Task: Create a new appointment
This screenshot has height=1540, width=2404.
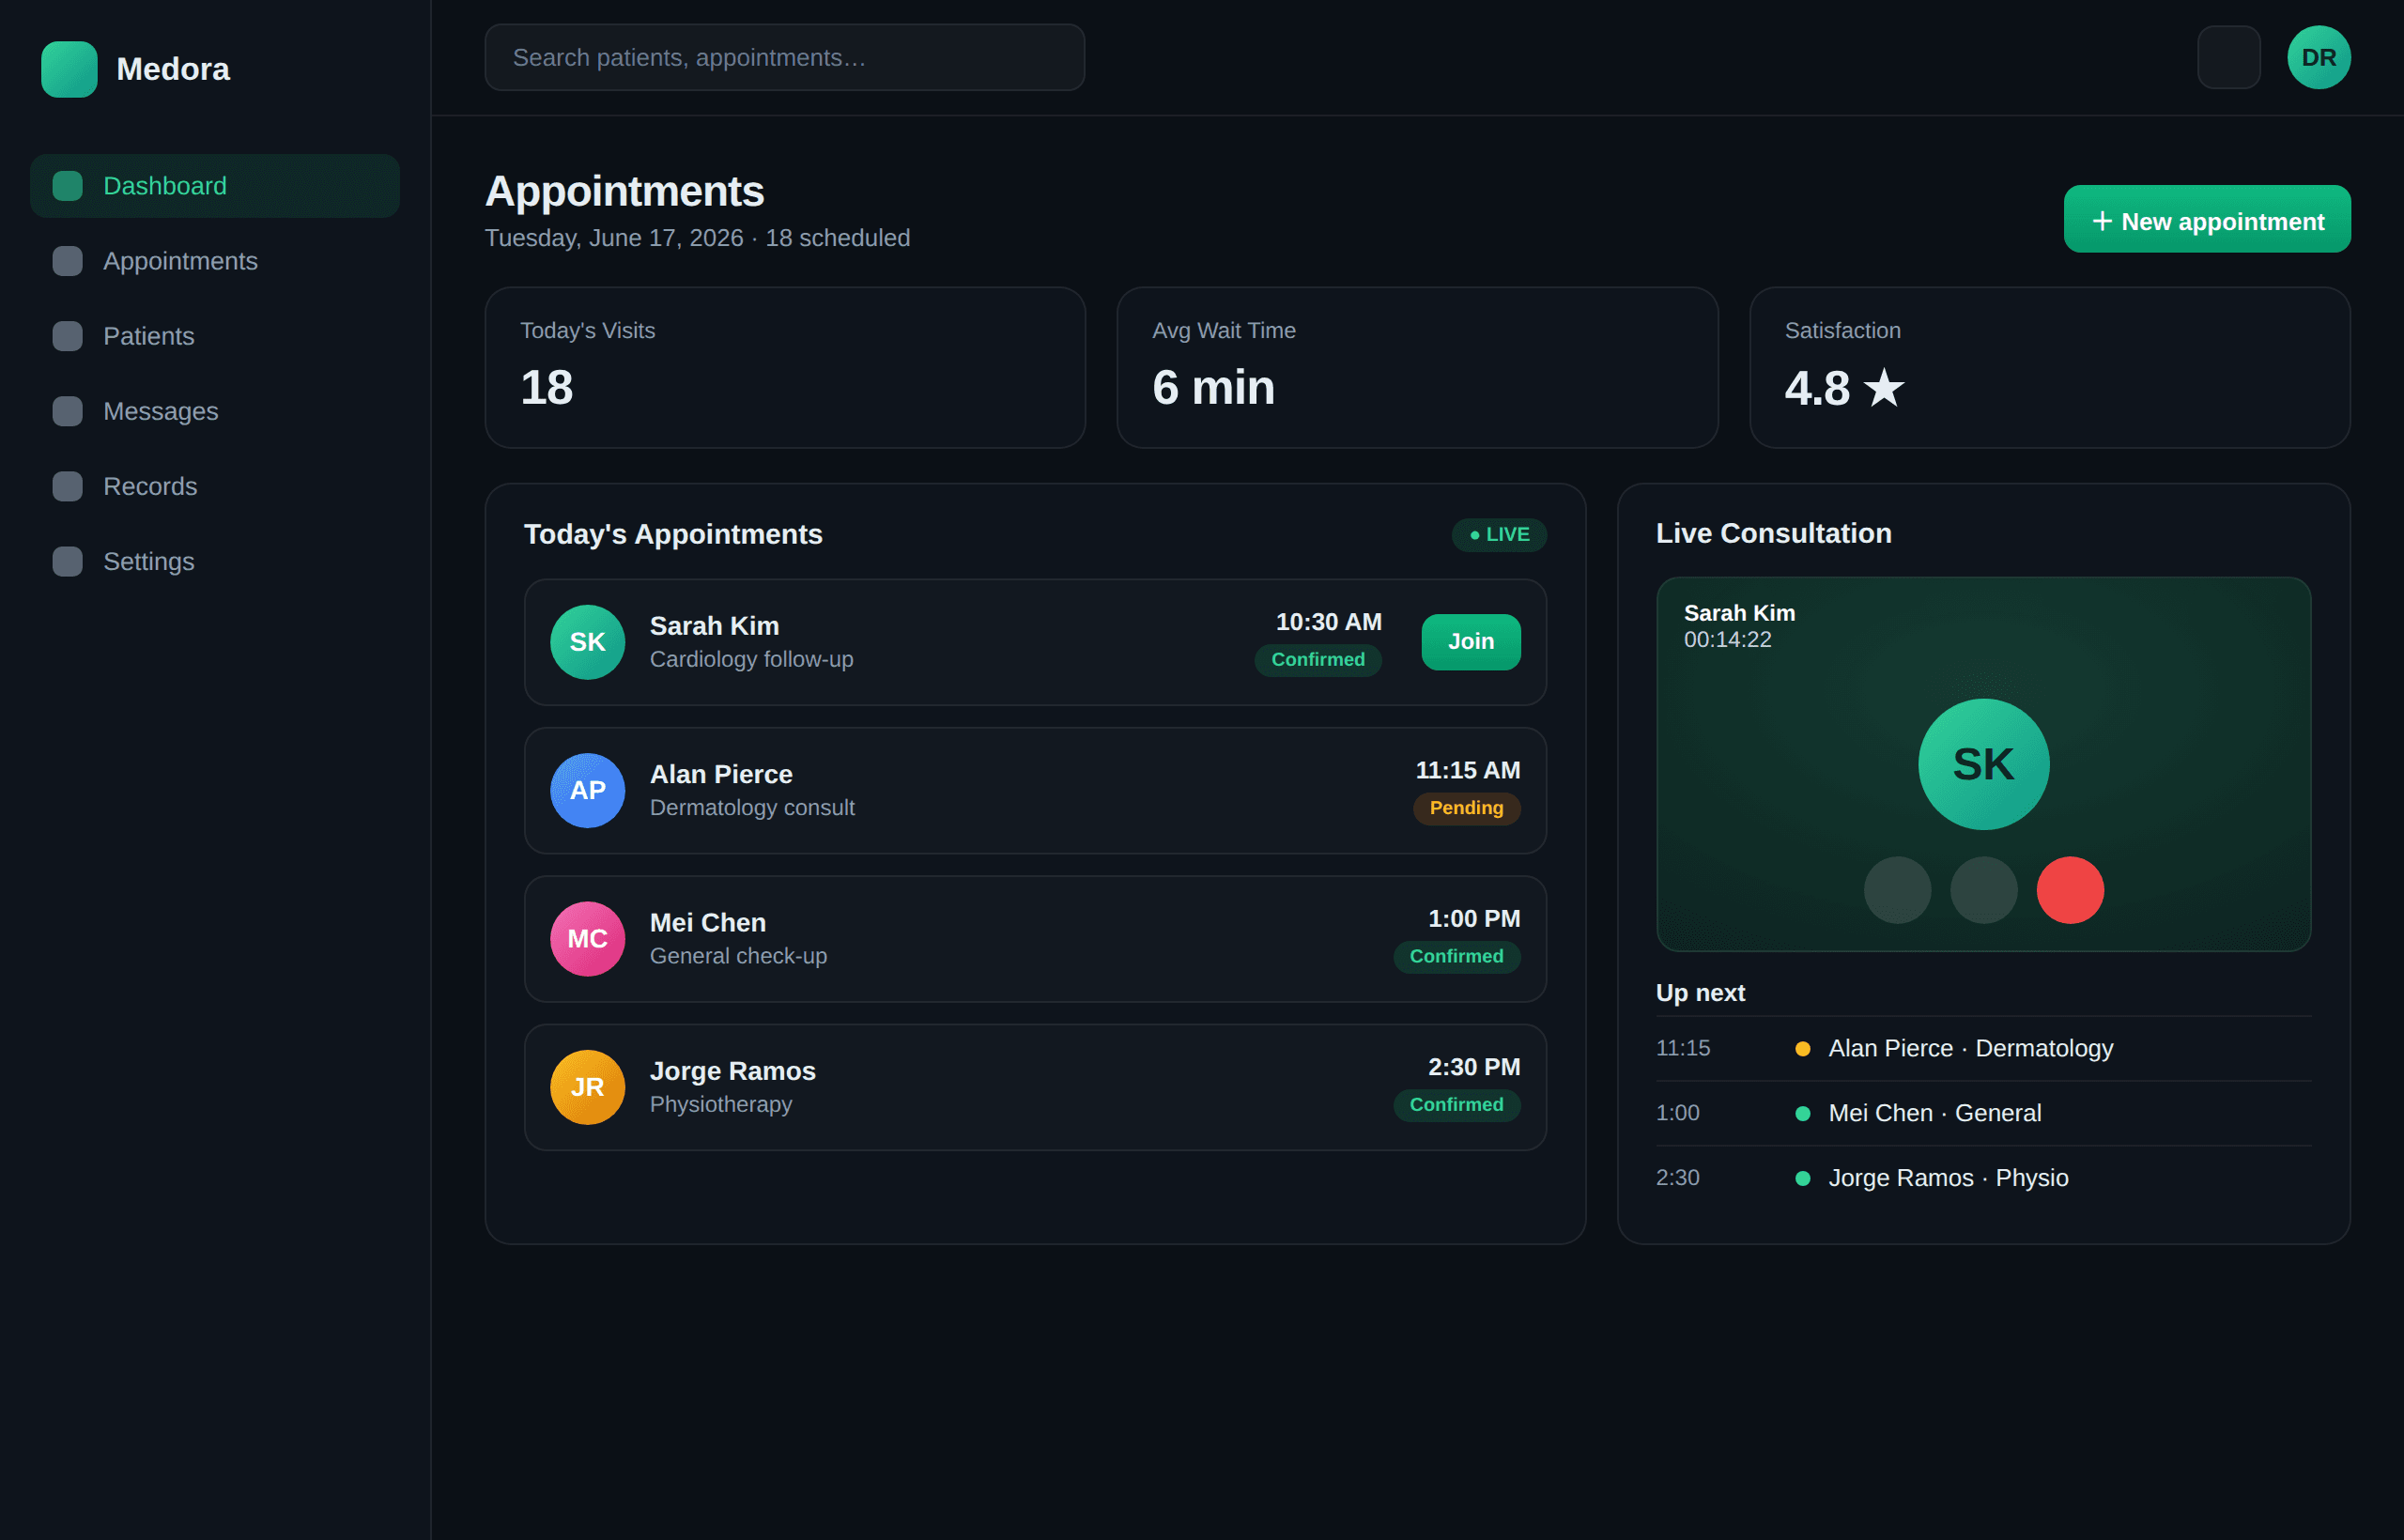Action: [x=2207, y=219]
